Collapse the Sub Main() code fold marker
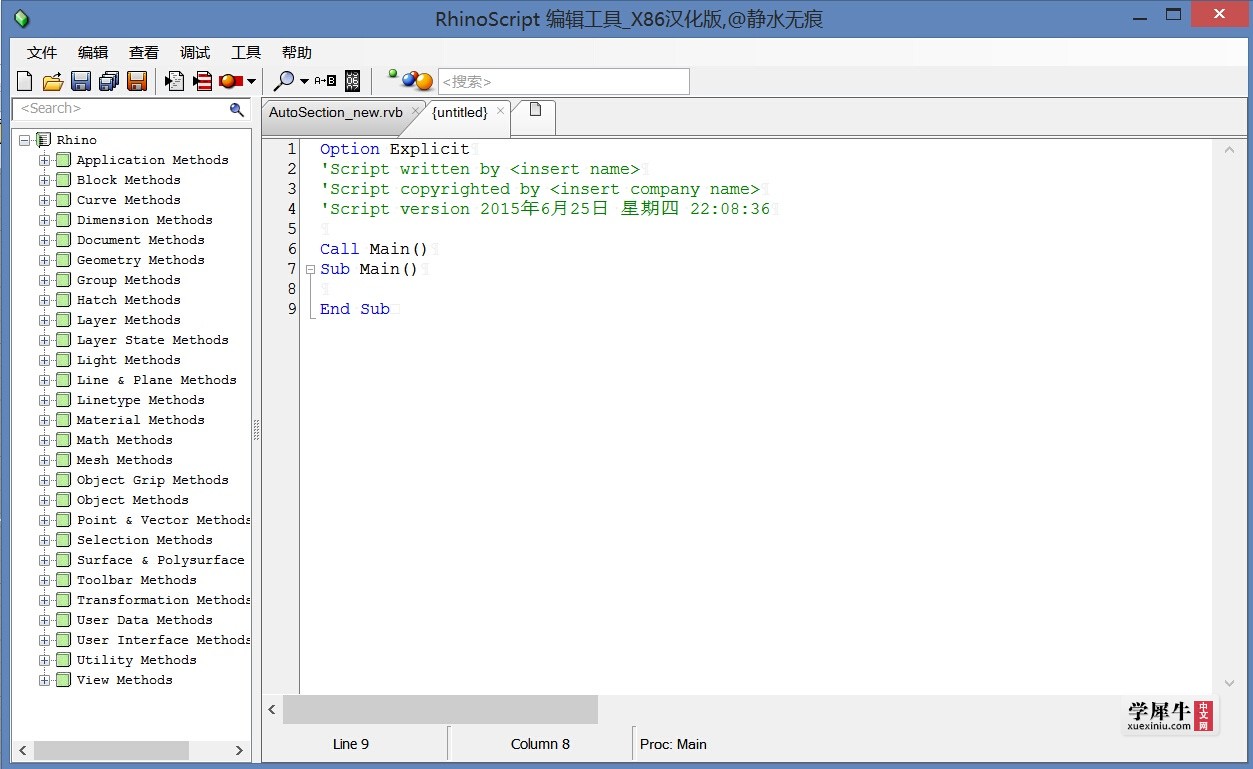This screenshot has width=1253, height=769. [x=310, y=269]
